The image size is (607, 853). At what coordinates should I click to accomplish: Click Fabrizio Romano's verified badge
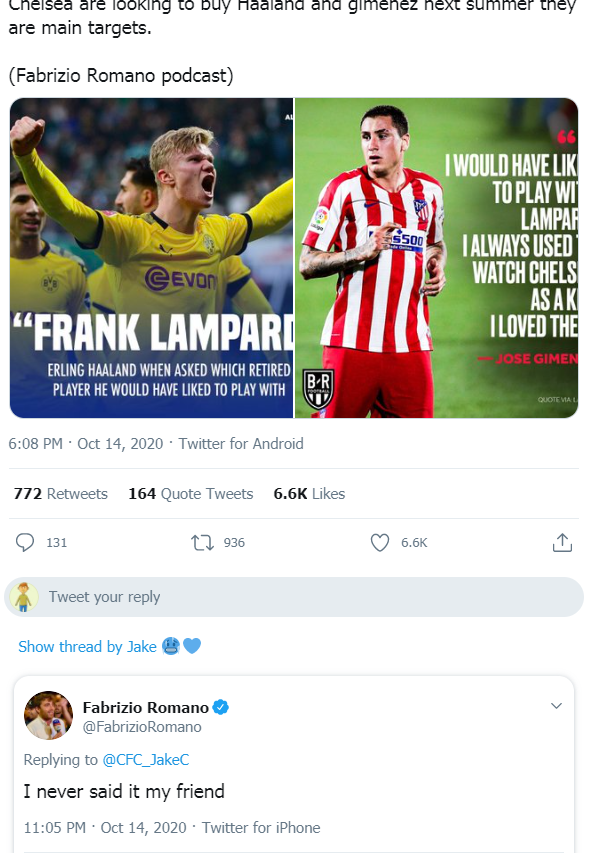pos(221,707)
